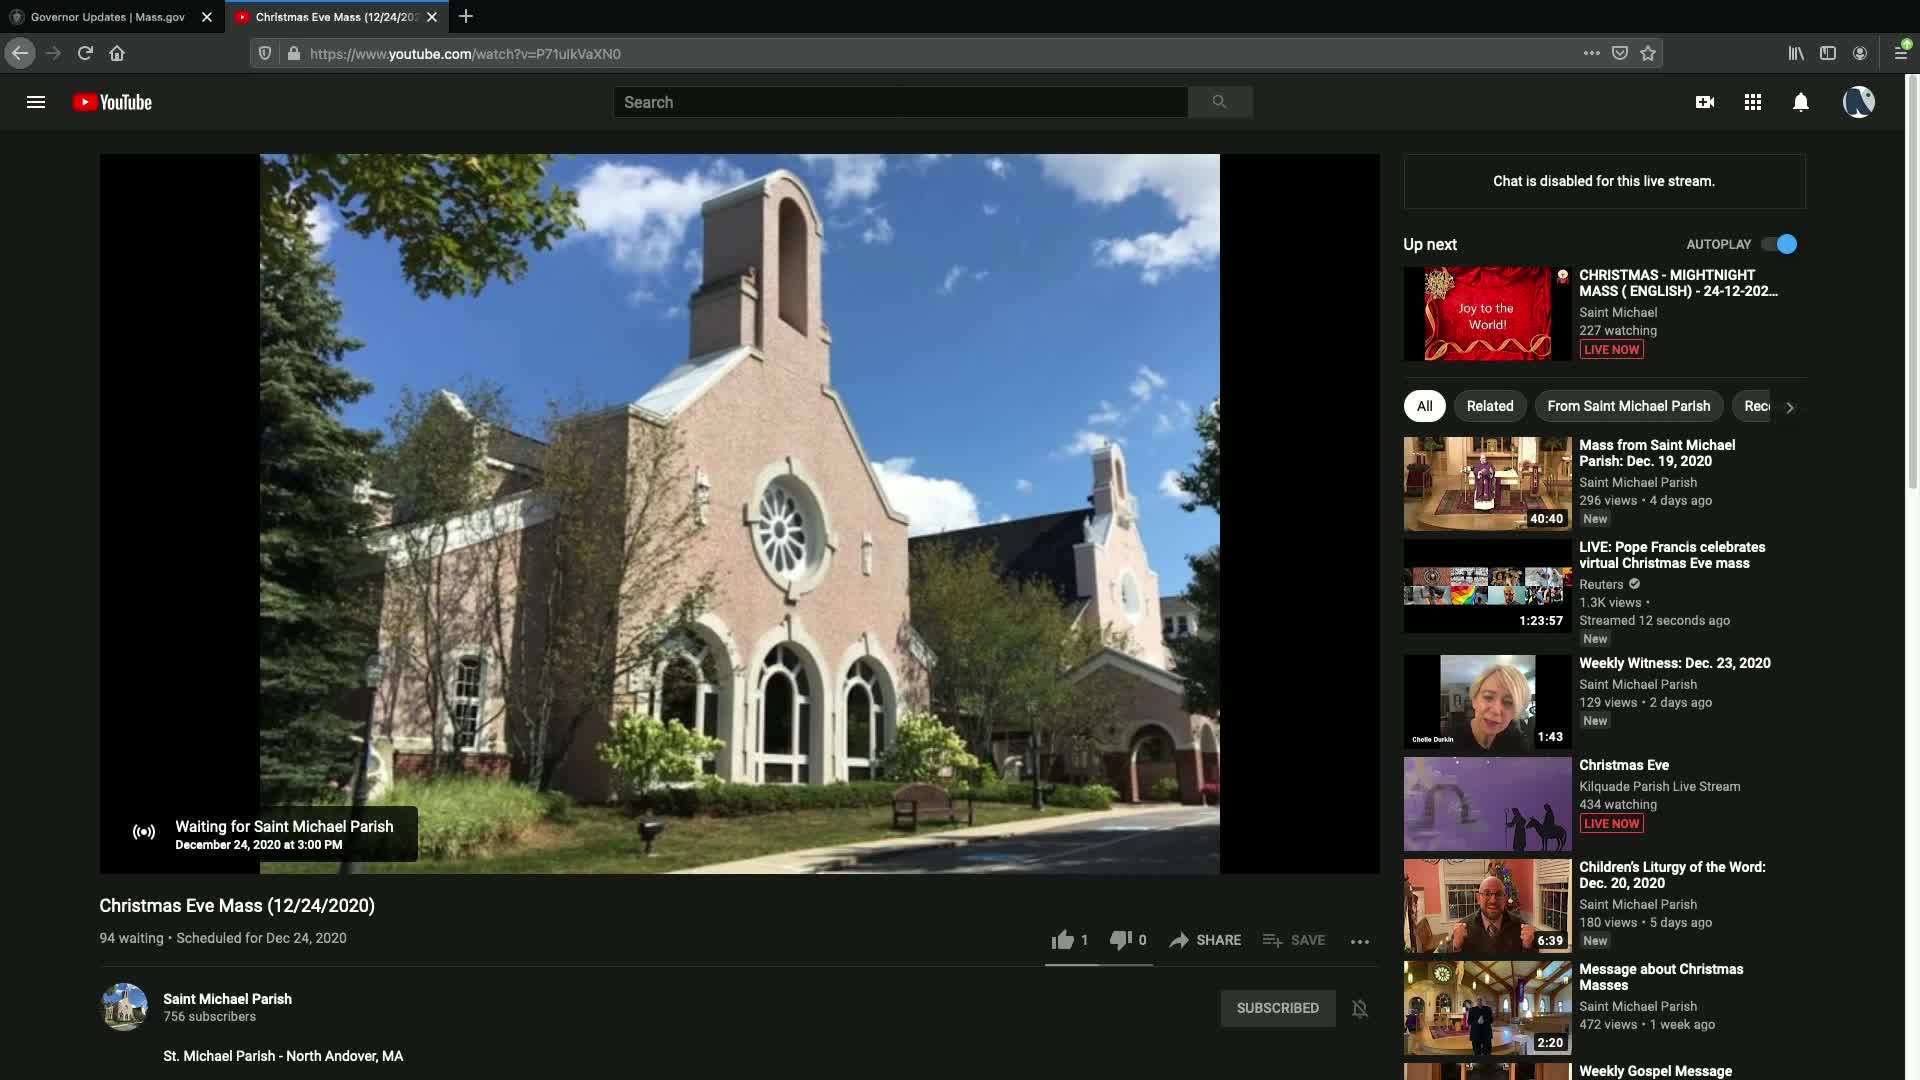Click live broadcast icon on waiting banner
Image resolution: width=1920 pixels, height=1080 pixels.
pyautogui.click(x=144, y=832)
